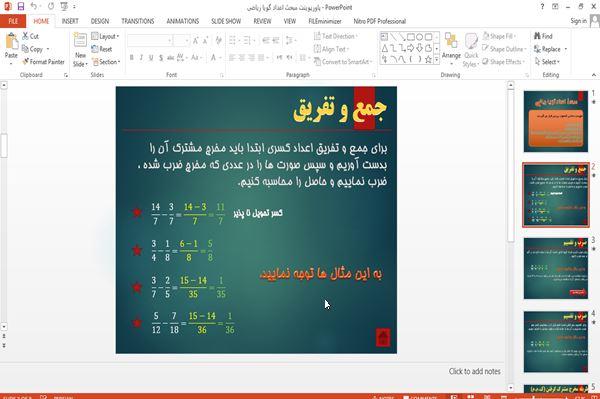
Task: Open PowerPoint Help question mark
Action: 542,7
